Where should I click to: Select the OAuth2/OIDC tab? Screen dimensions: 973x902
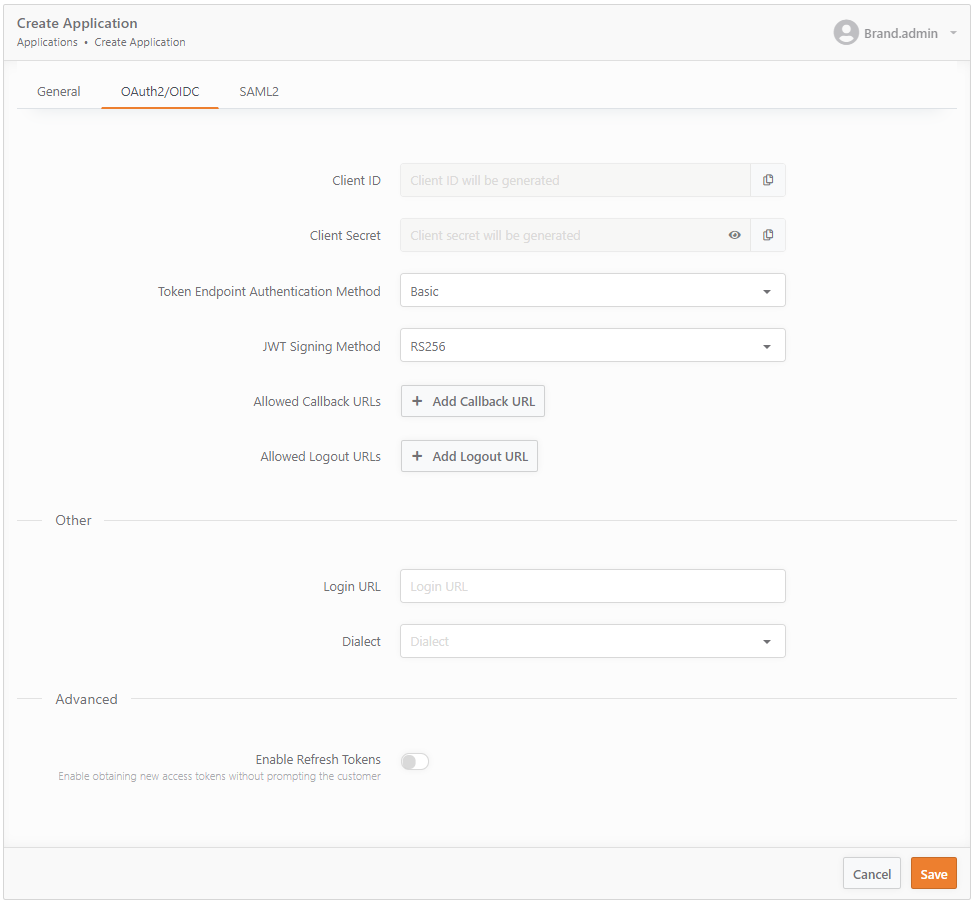click(160, 91)
